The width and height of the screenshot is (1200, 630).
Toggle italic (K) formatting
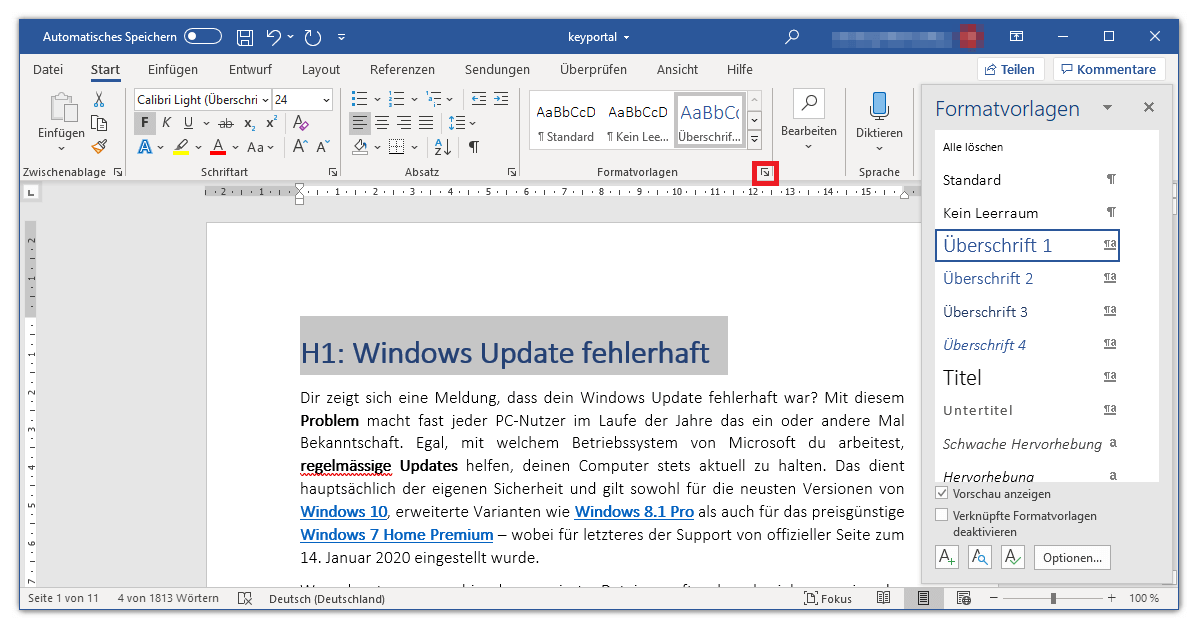pos(166,123)
